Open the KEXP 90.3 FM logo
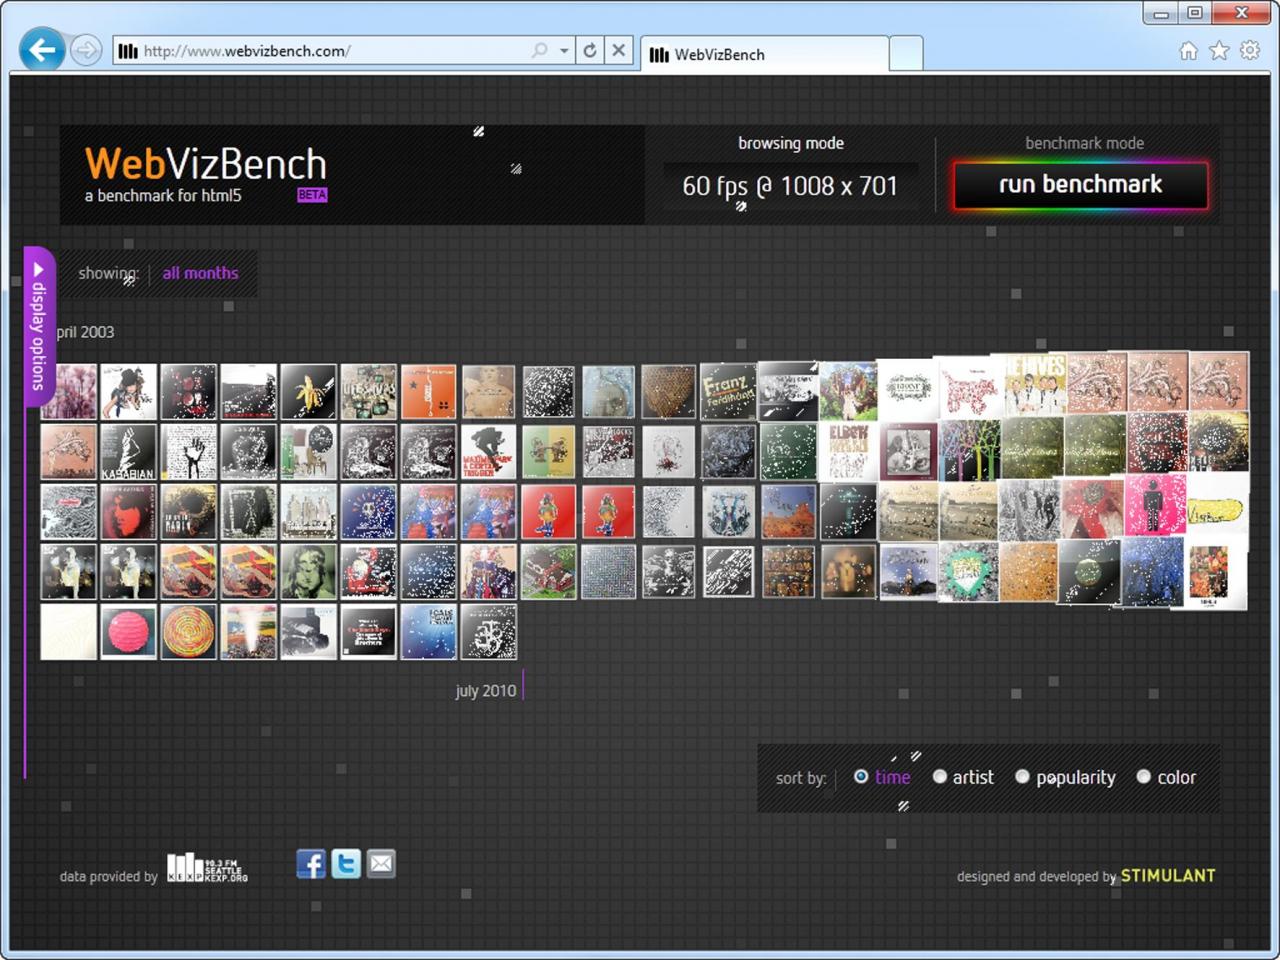The width and height of the screenshot is (1280, 960). [x=207, y=868]
